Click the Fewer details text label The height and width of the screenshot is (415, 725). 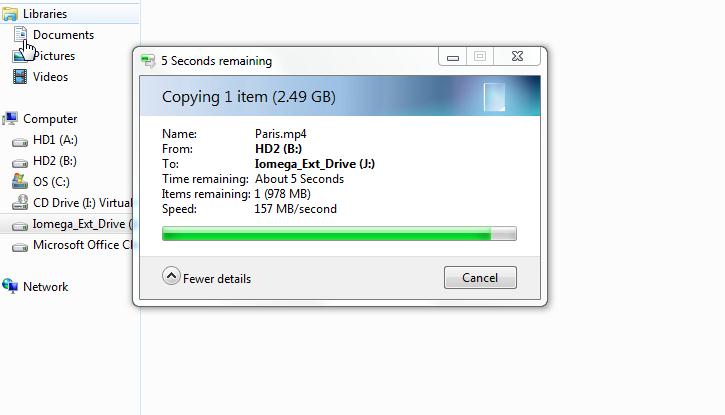tap(217, 279)
